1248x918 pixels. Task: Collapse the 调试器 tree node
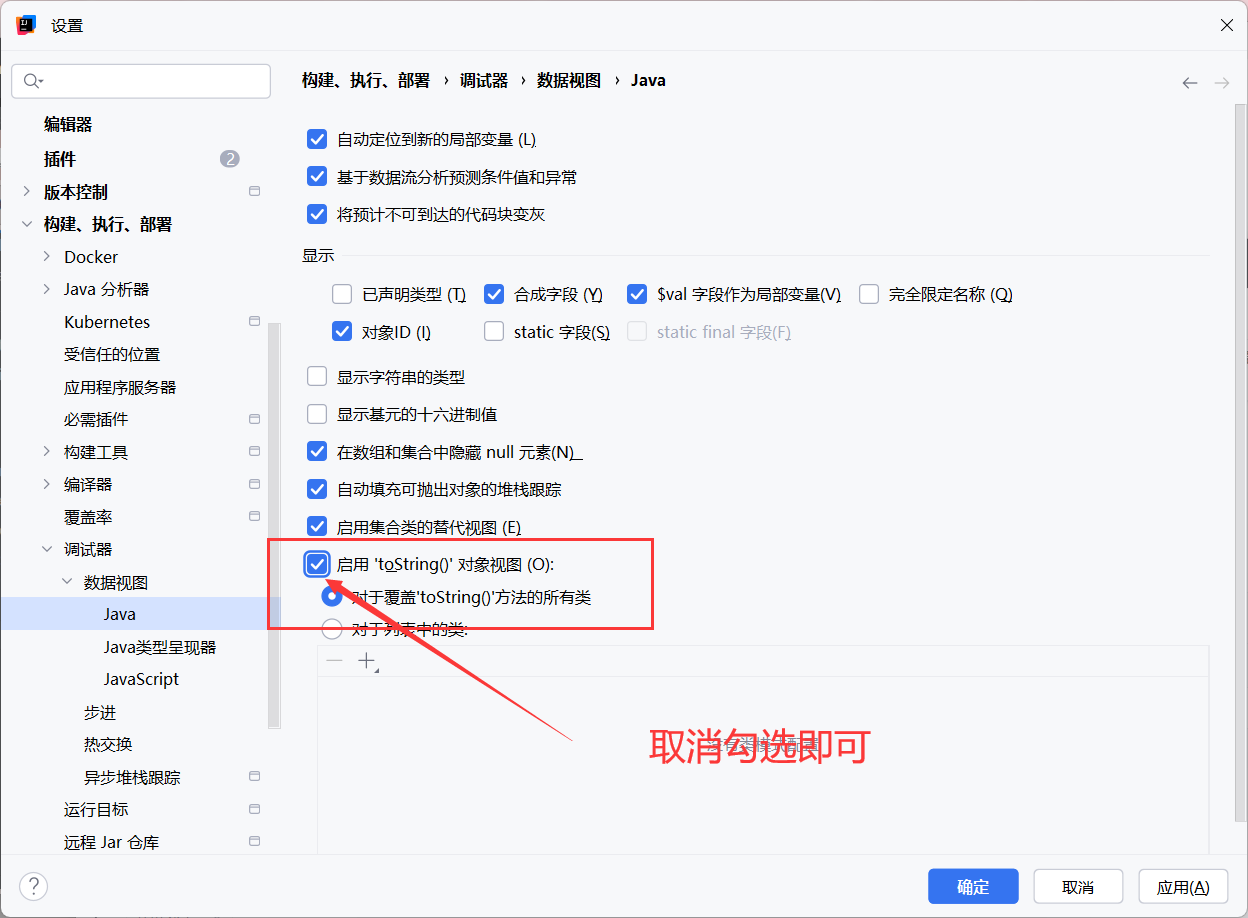pyautogui.click(x=47, y=549)
